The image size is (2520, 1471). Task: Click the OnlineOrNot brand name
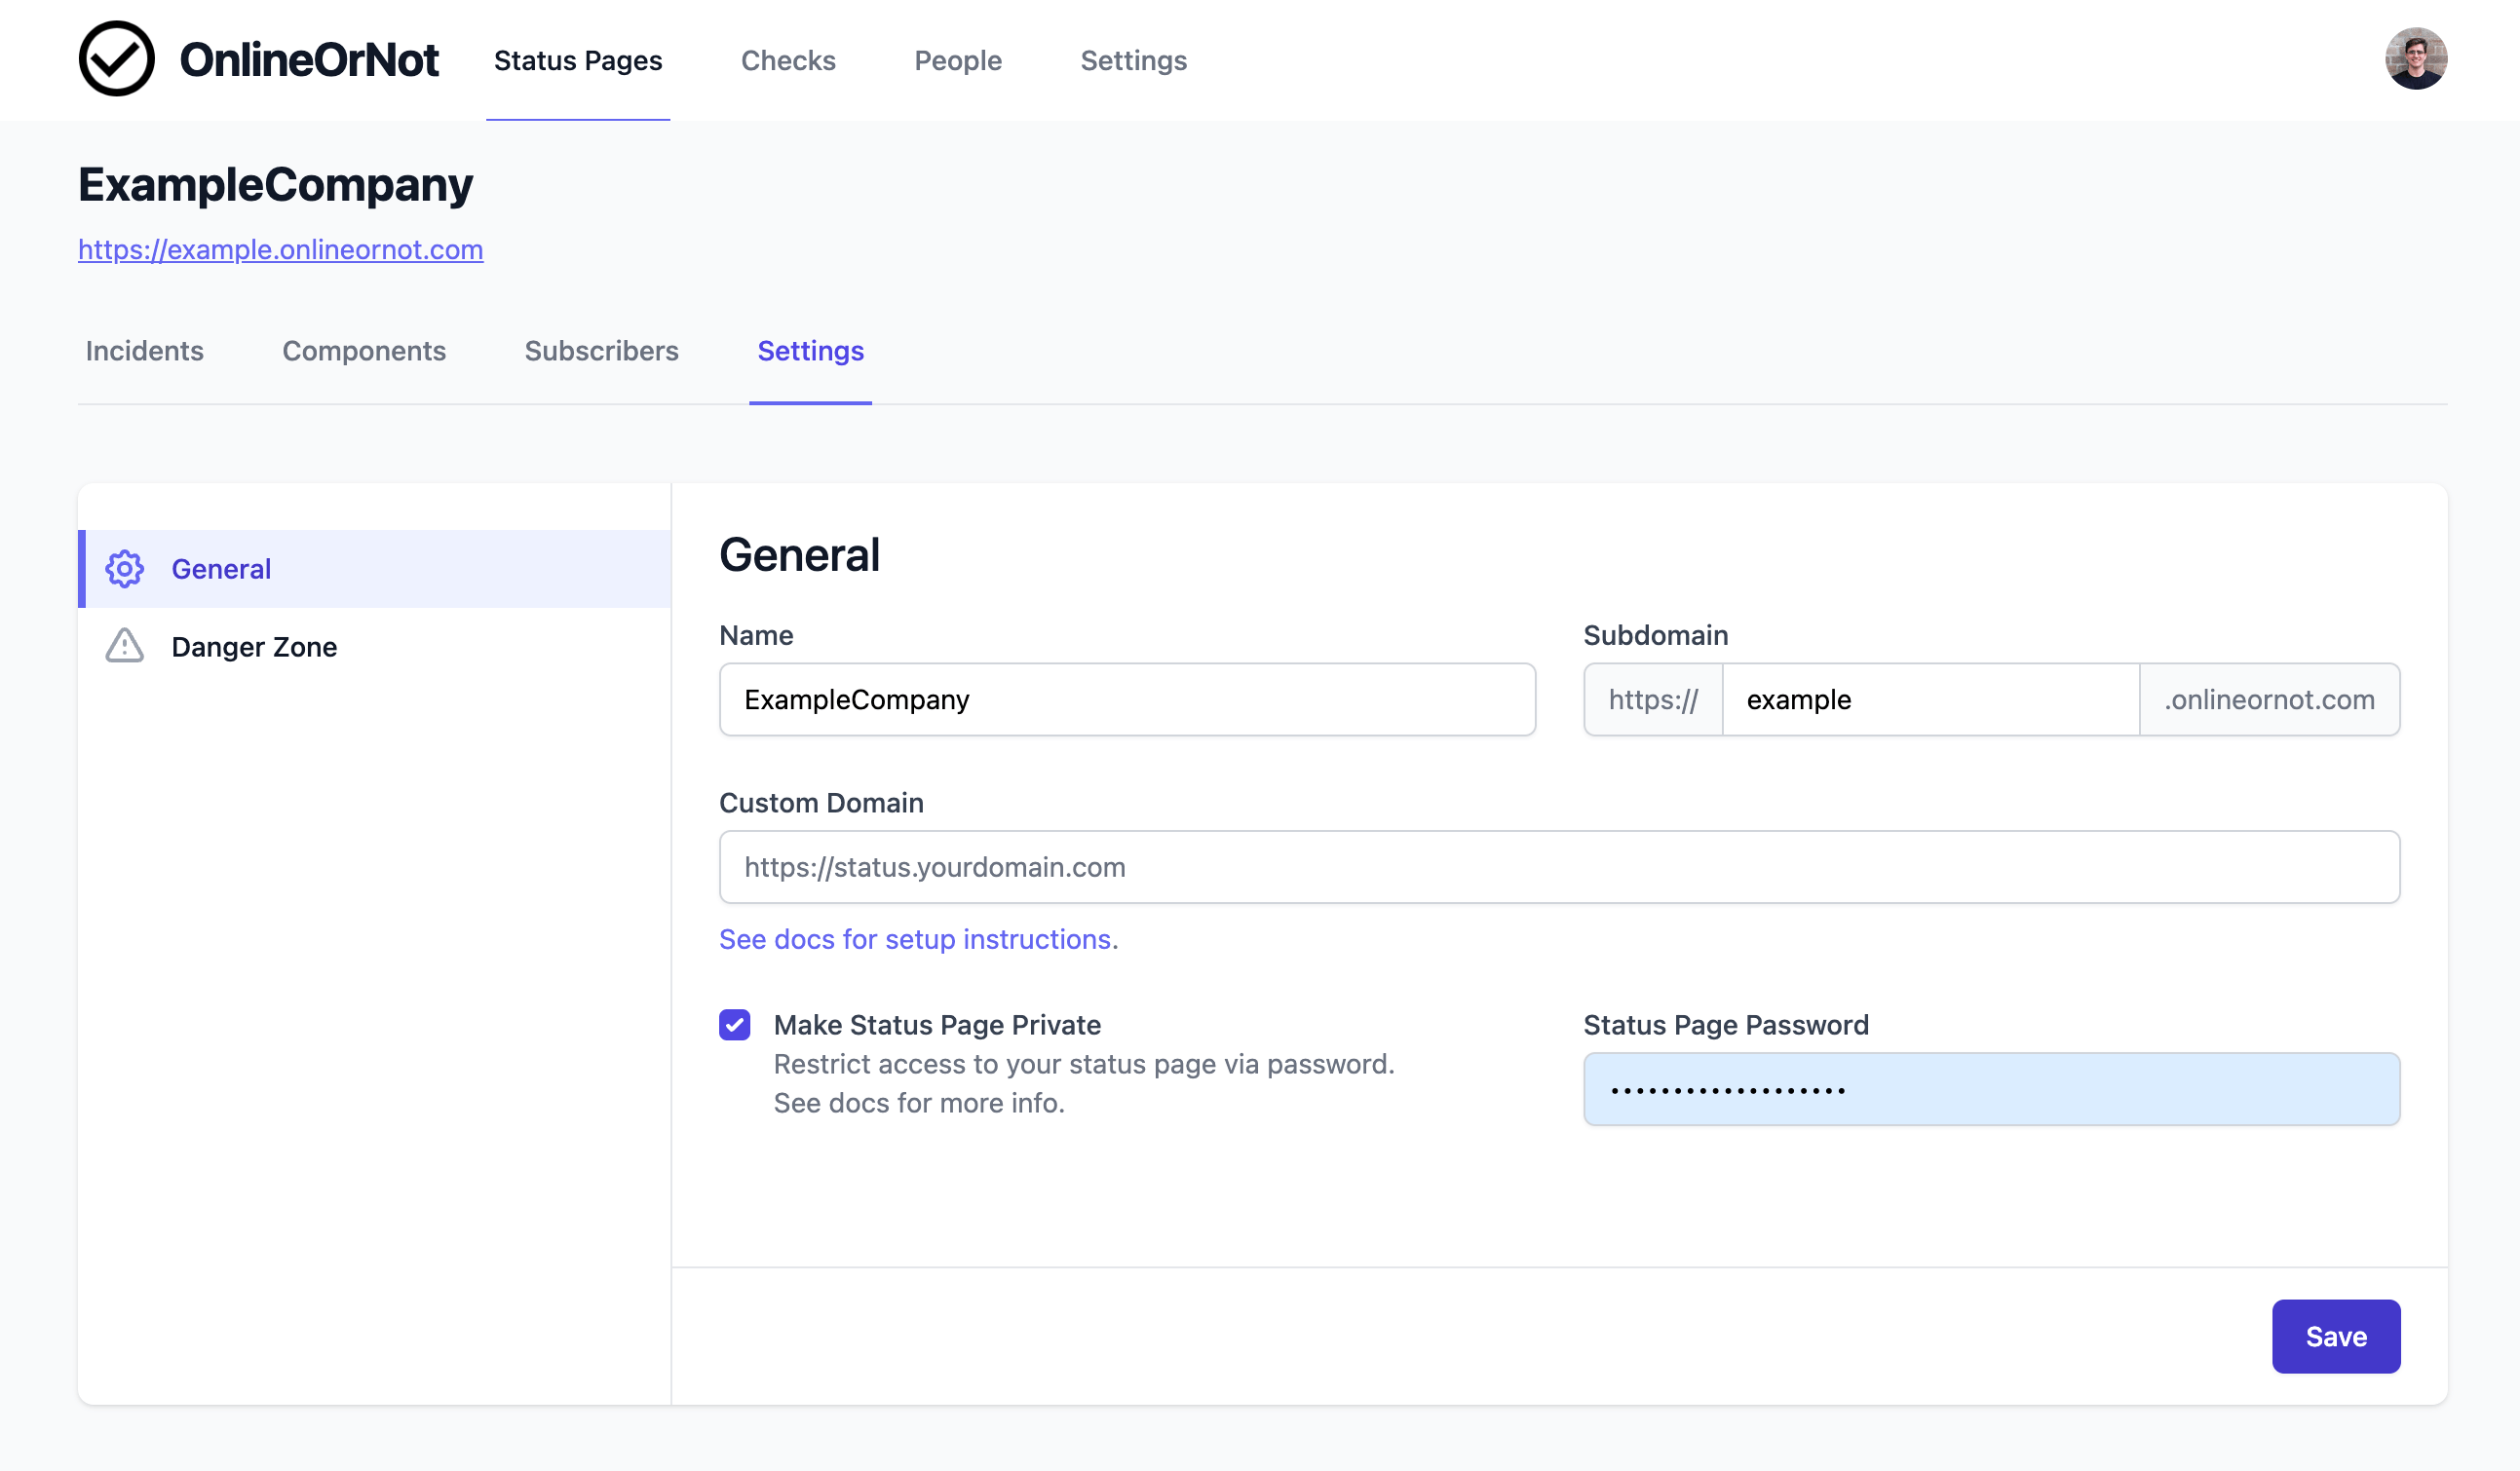click(x=309, y=59)
